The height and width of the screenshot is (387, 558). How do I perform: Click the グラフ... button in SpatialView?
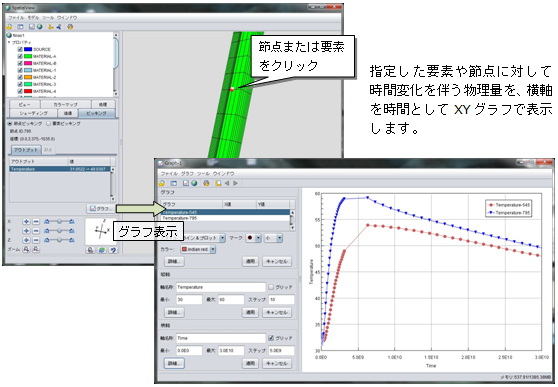101,209
